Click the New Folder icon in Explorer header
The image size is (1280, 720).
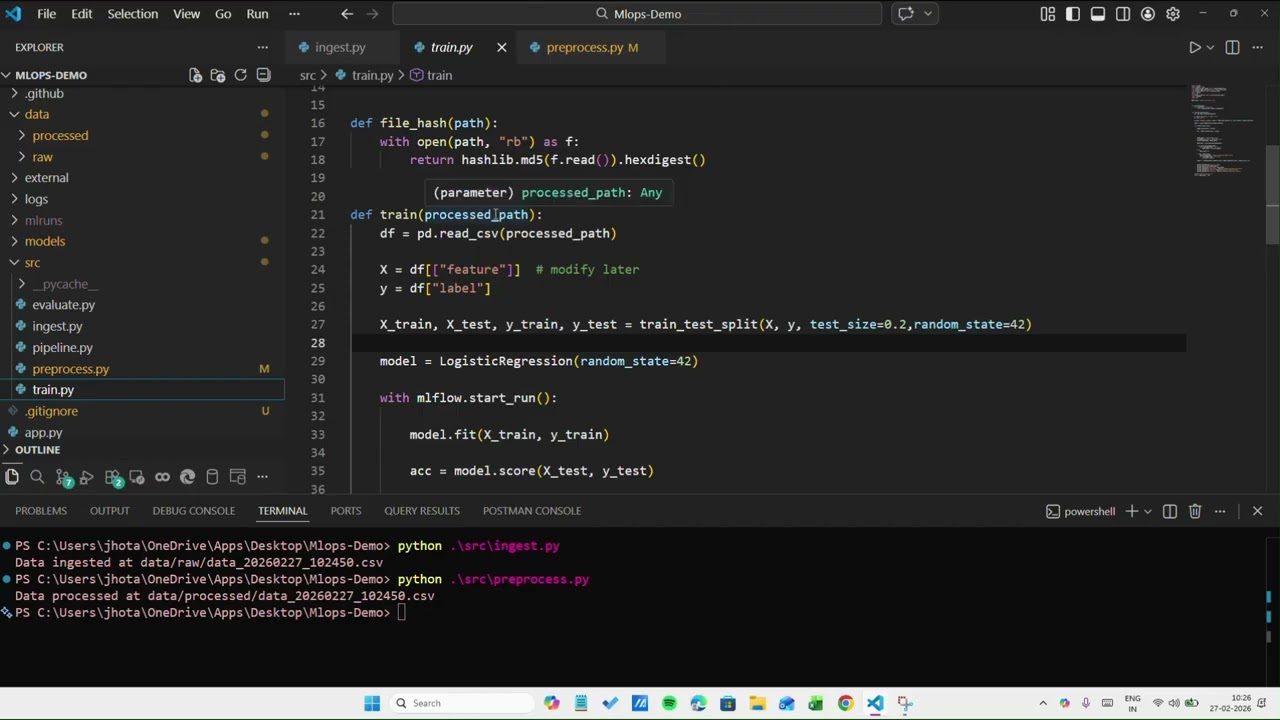tap(217, 75)
